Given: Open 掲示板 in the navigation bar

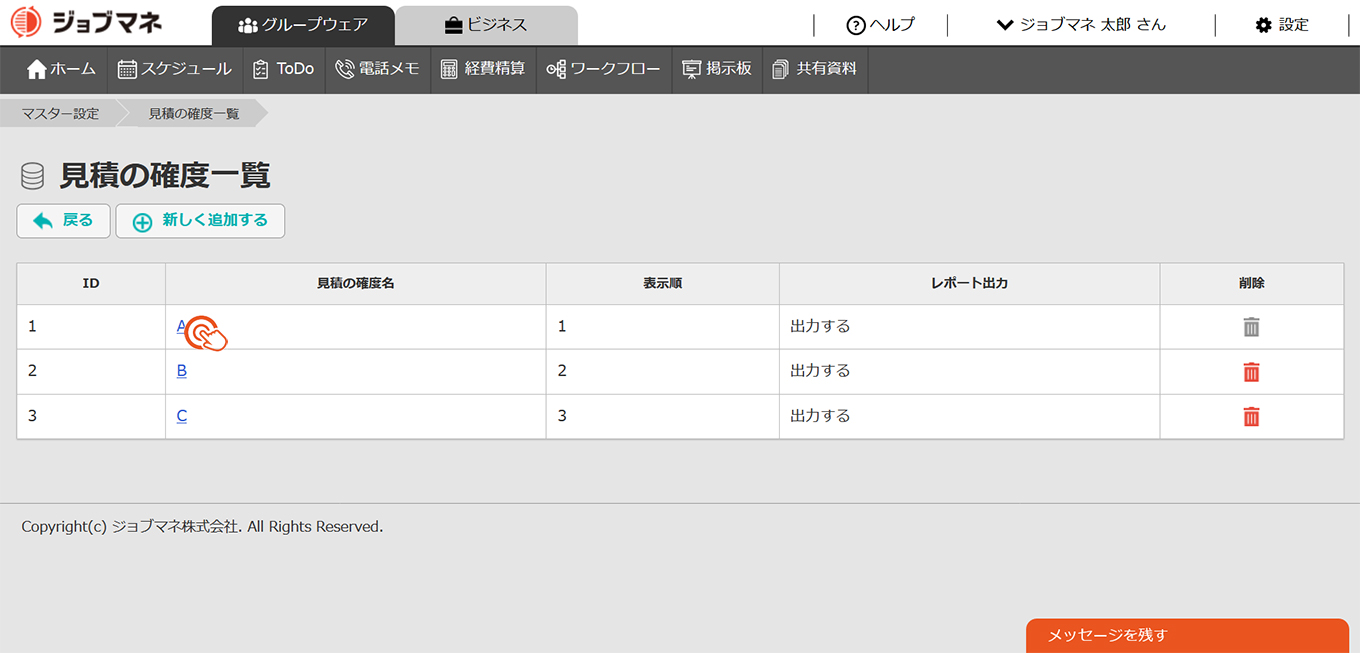Looking at the screenshot, I should (x=717, y=69).
